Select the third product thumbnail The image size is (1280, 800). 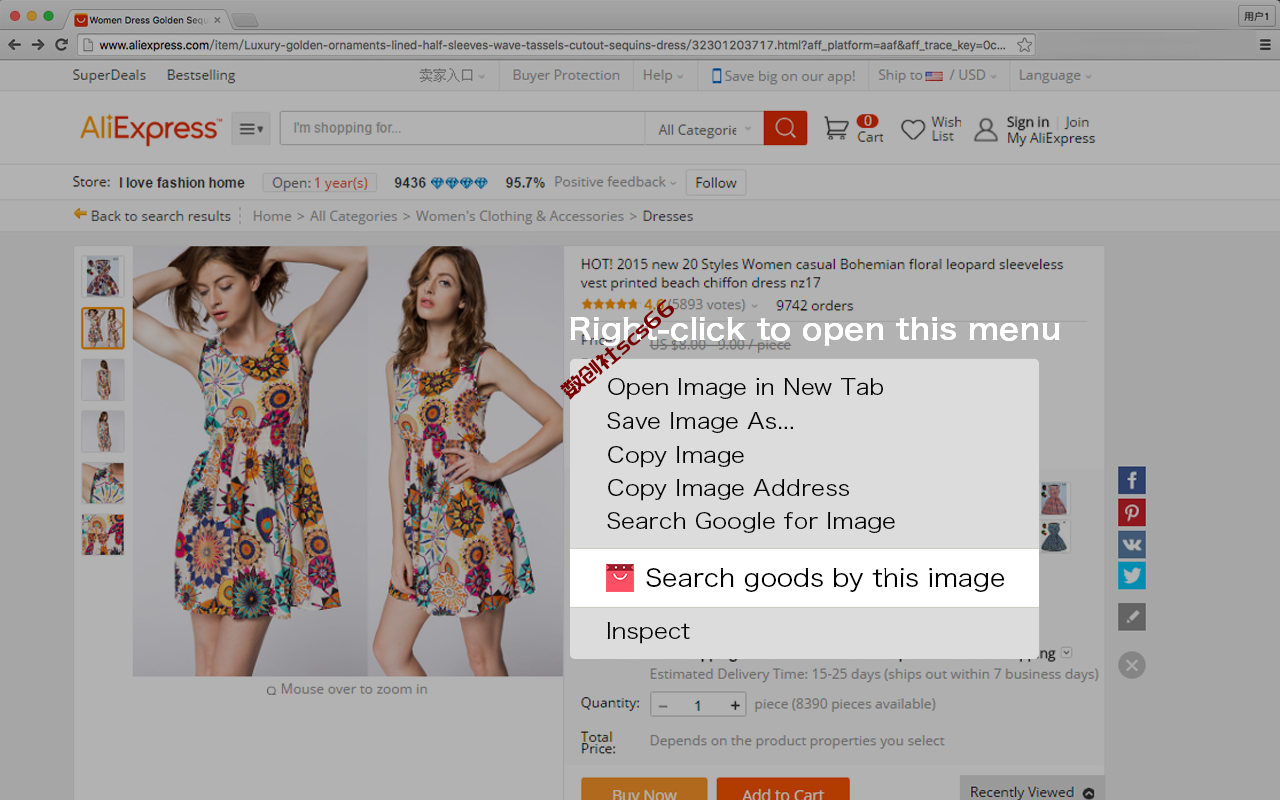pos(103,380)
